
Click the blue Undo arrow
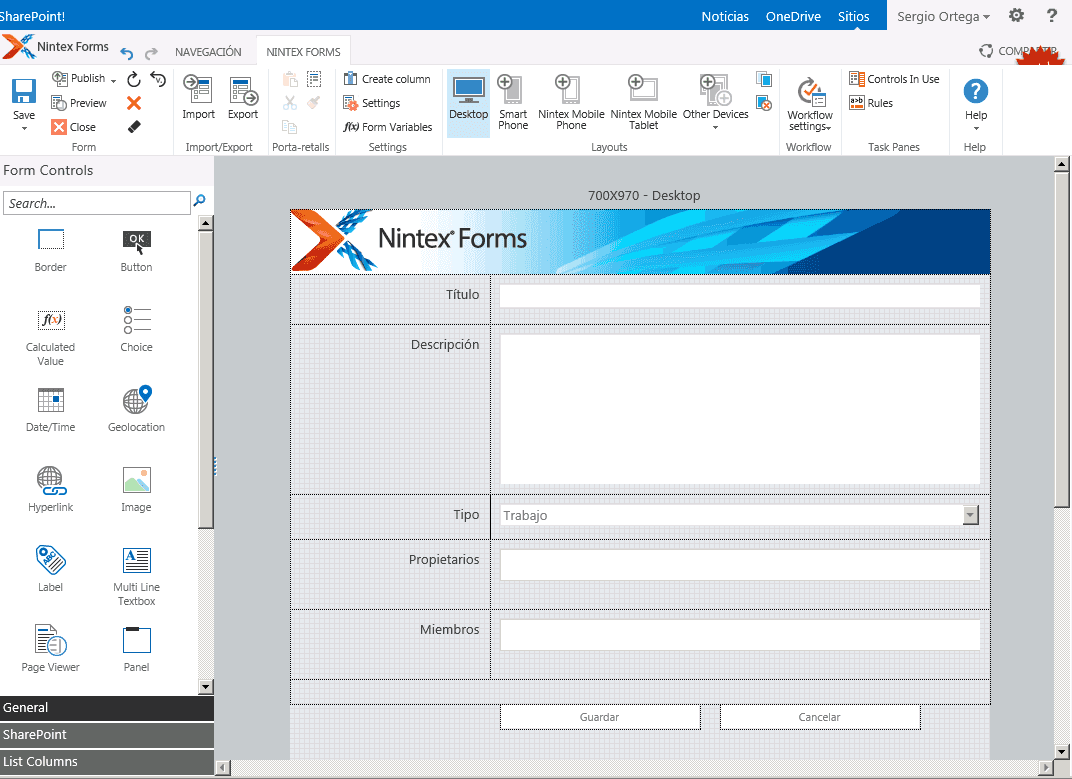tap(126, 53)
